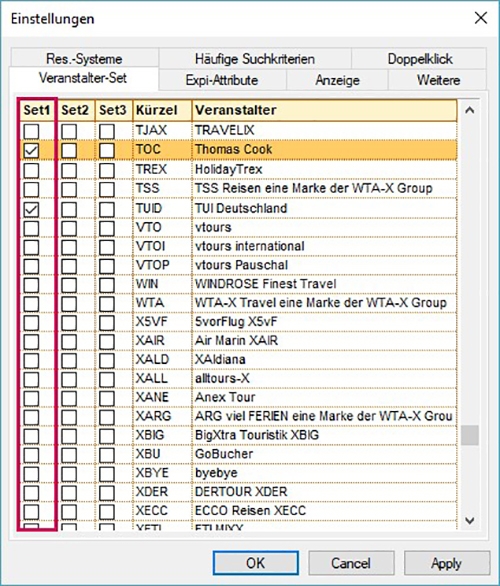Screen dimensions: 500x586
Task: Check Set3 for 5vorFlug X5vF
Action: [x=107, y=322]
